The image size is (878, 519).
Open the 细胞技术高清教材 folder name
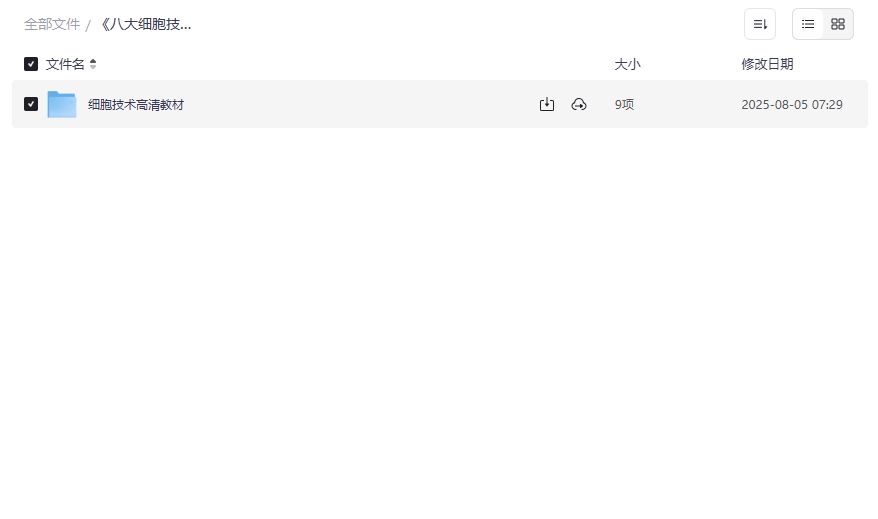click(x=136, y=104)
